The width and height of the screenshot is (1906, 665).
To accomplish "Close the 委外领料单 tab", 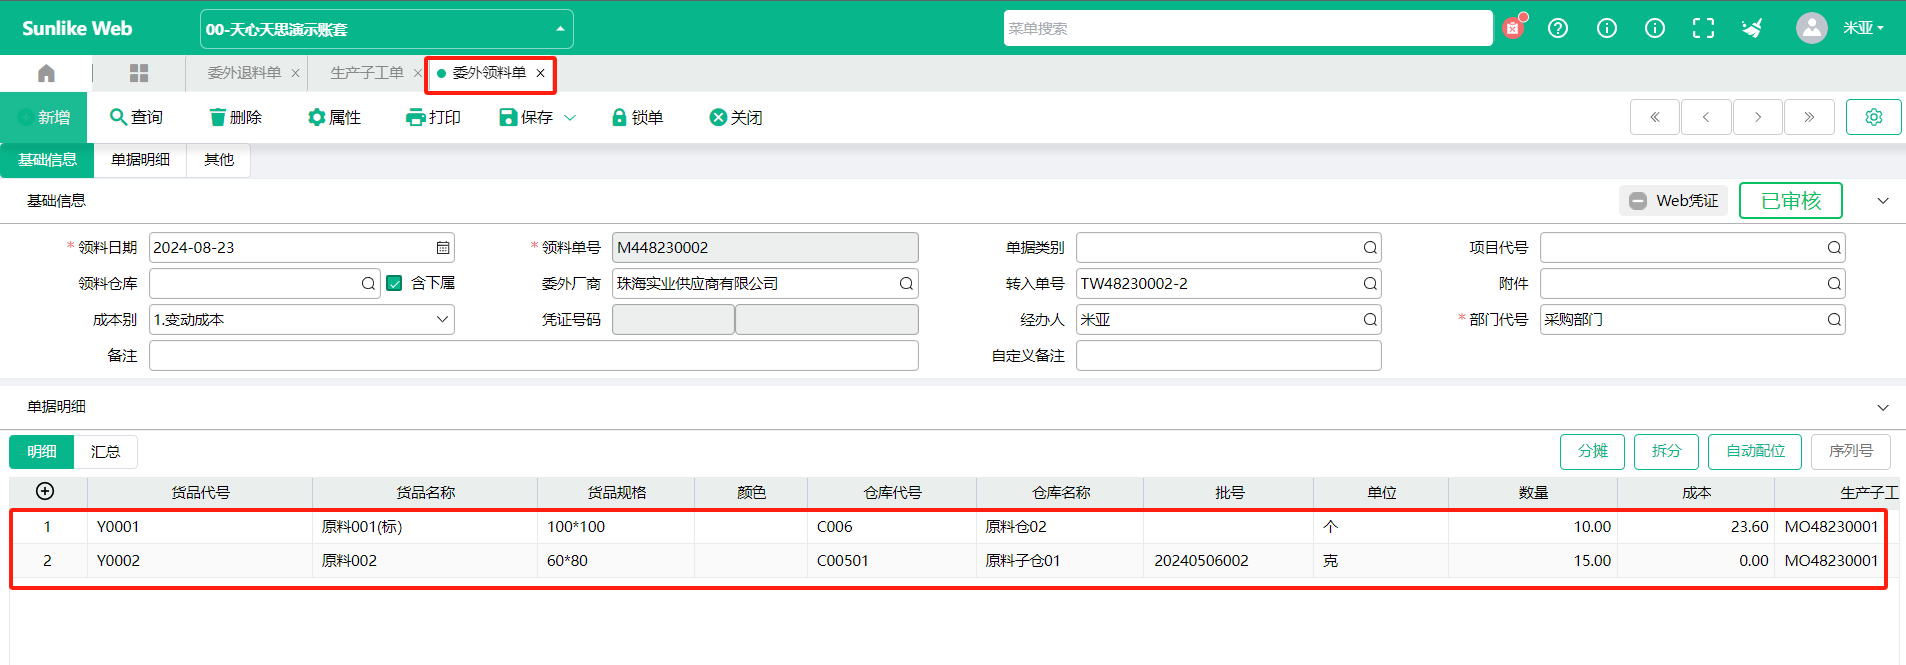I will coord(540,73).
